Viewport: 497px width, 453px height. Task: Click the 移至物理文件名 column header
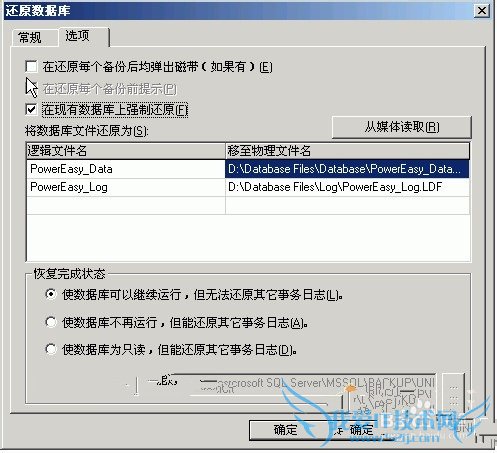(x=347, y=151)
